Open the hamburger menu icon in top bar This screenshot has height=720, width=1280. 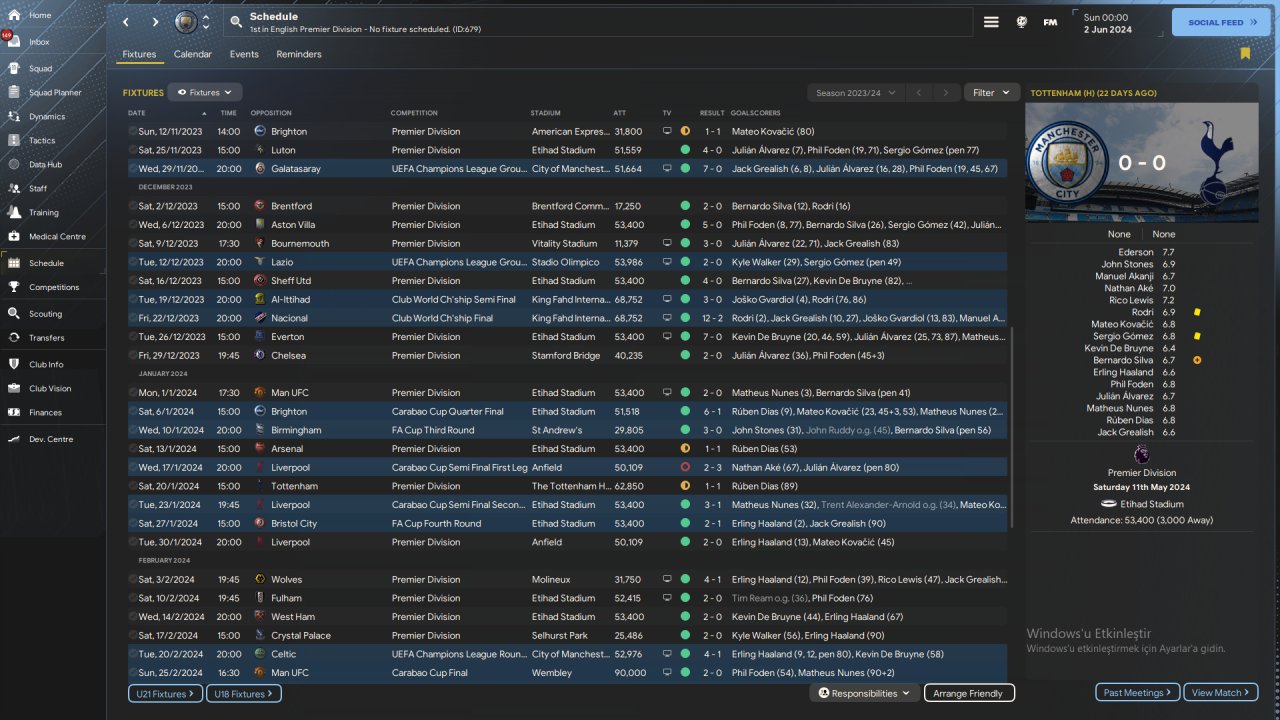click(x=991, y=22)
